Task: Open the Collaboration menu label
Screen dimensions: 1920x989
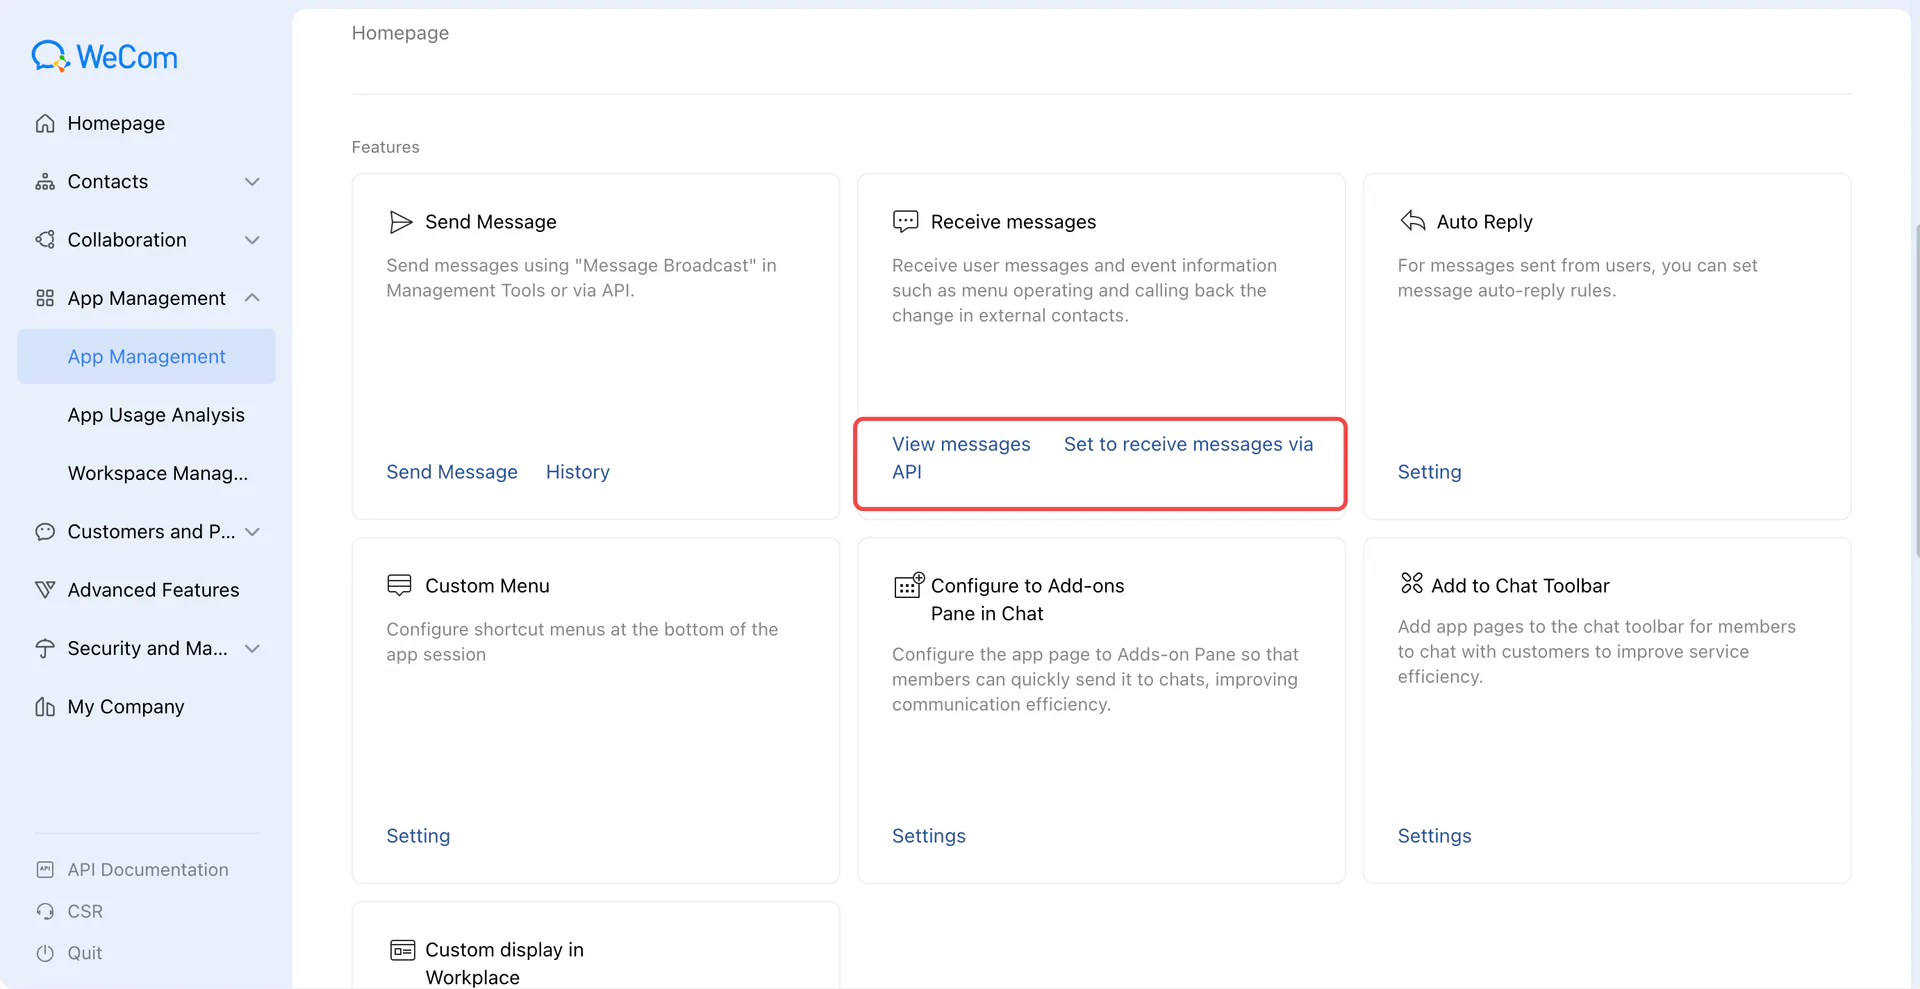Action: 127,240
